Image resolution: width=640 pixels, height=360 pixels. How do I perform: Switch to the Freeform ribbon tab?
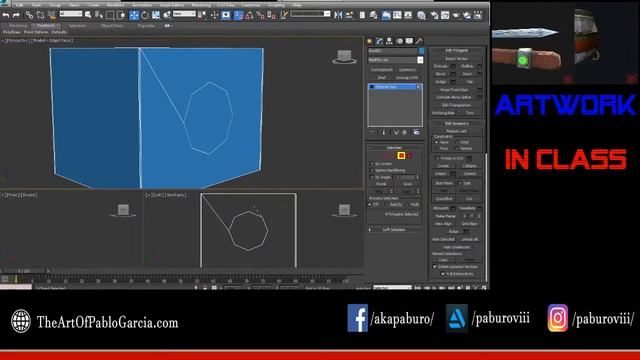(46, 26)
